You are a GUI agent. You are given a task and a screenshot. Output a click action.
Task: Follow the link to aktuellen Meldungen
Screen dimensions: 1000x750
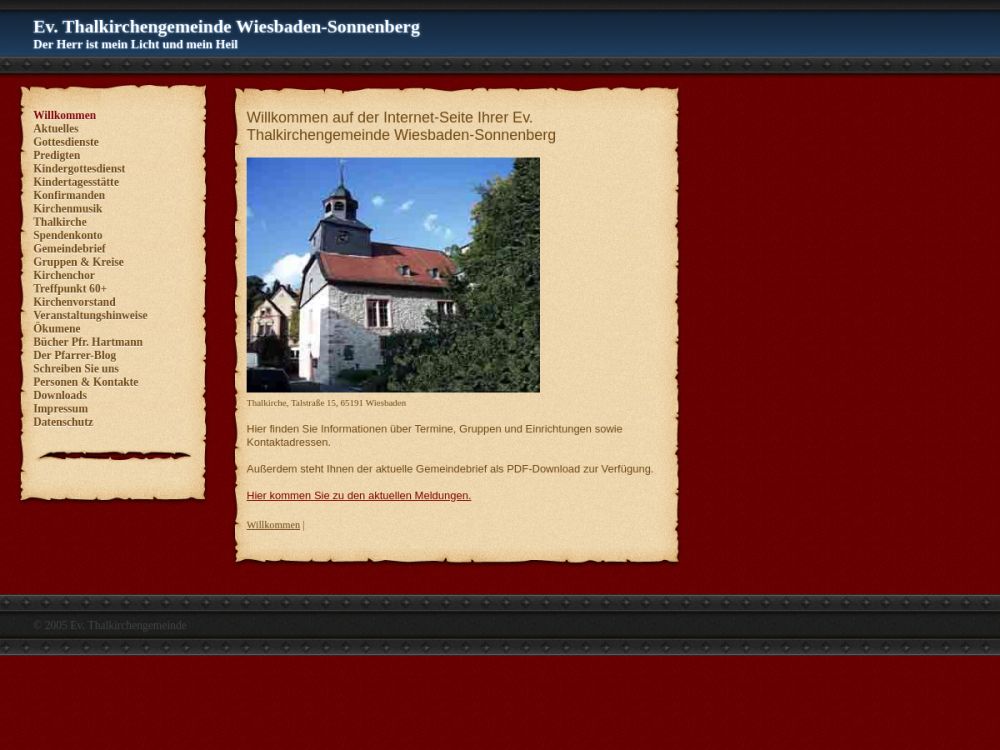(x=358, y=495)
